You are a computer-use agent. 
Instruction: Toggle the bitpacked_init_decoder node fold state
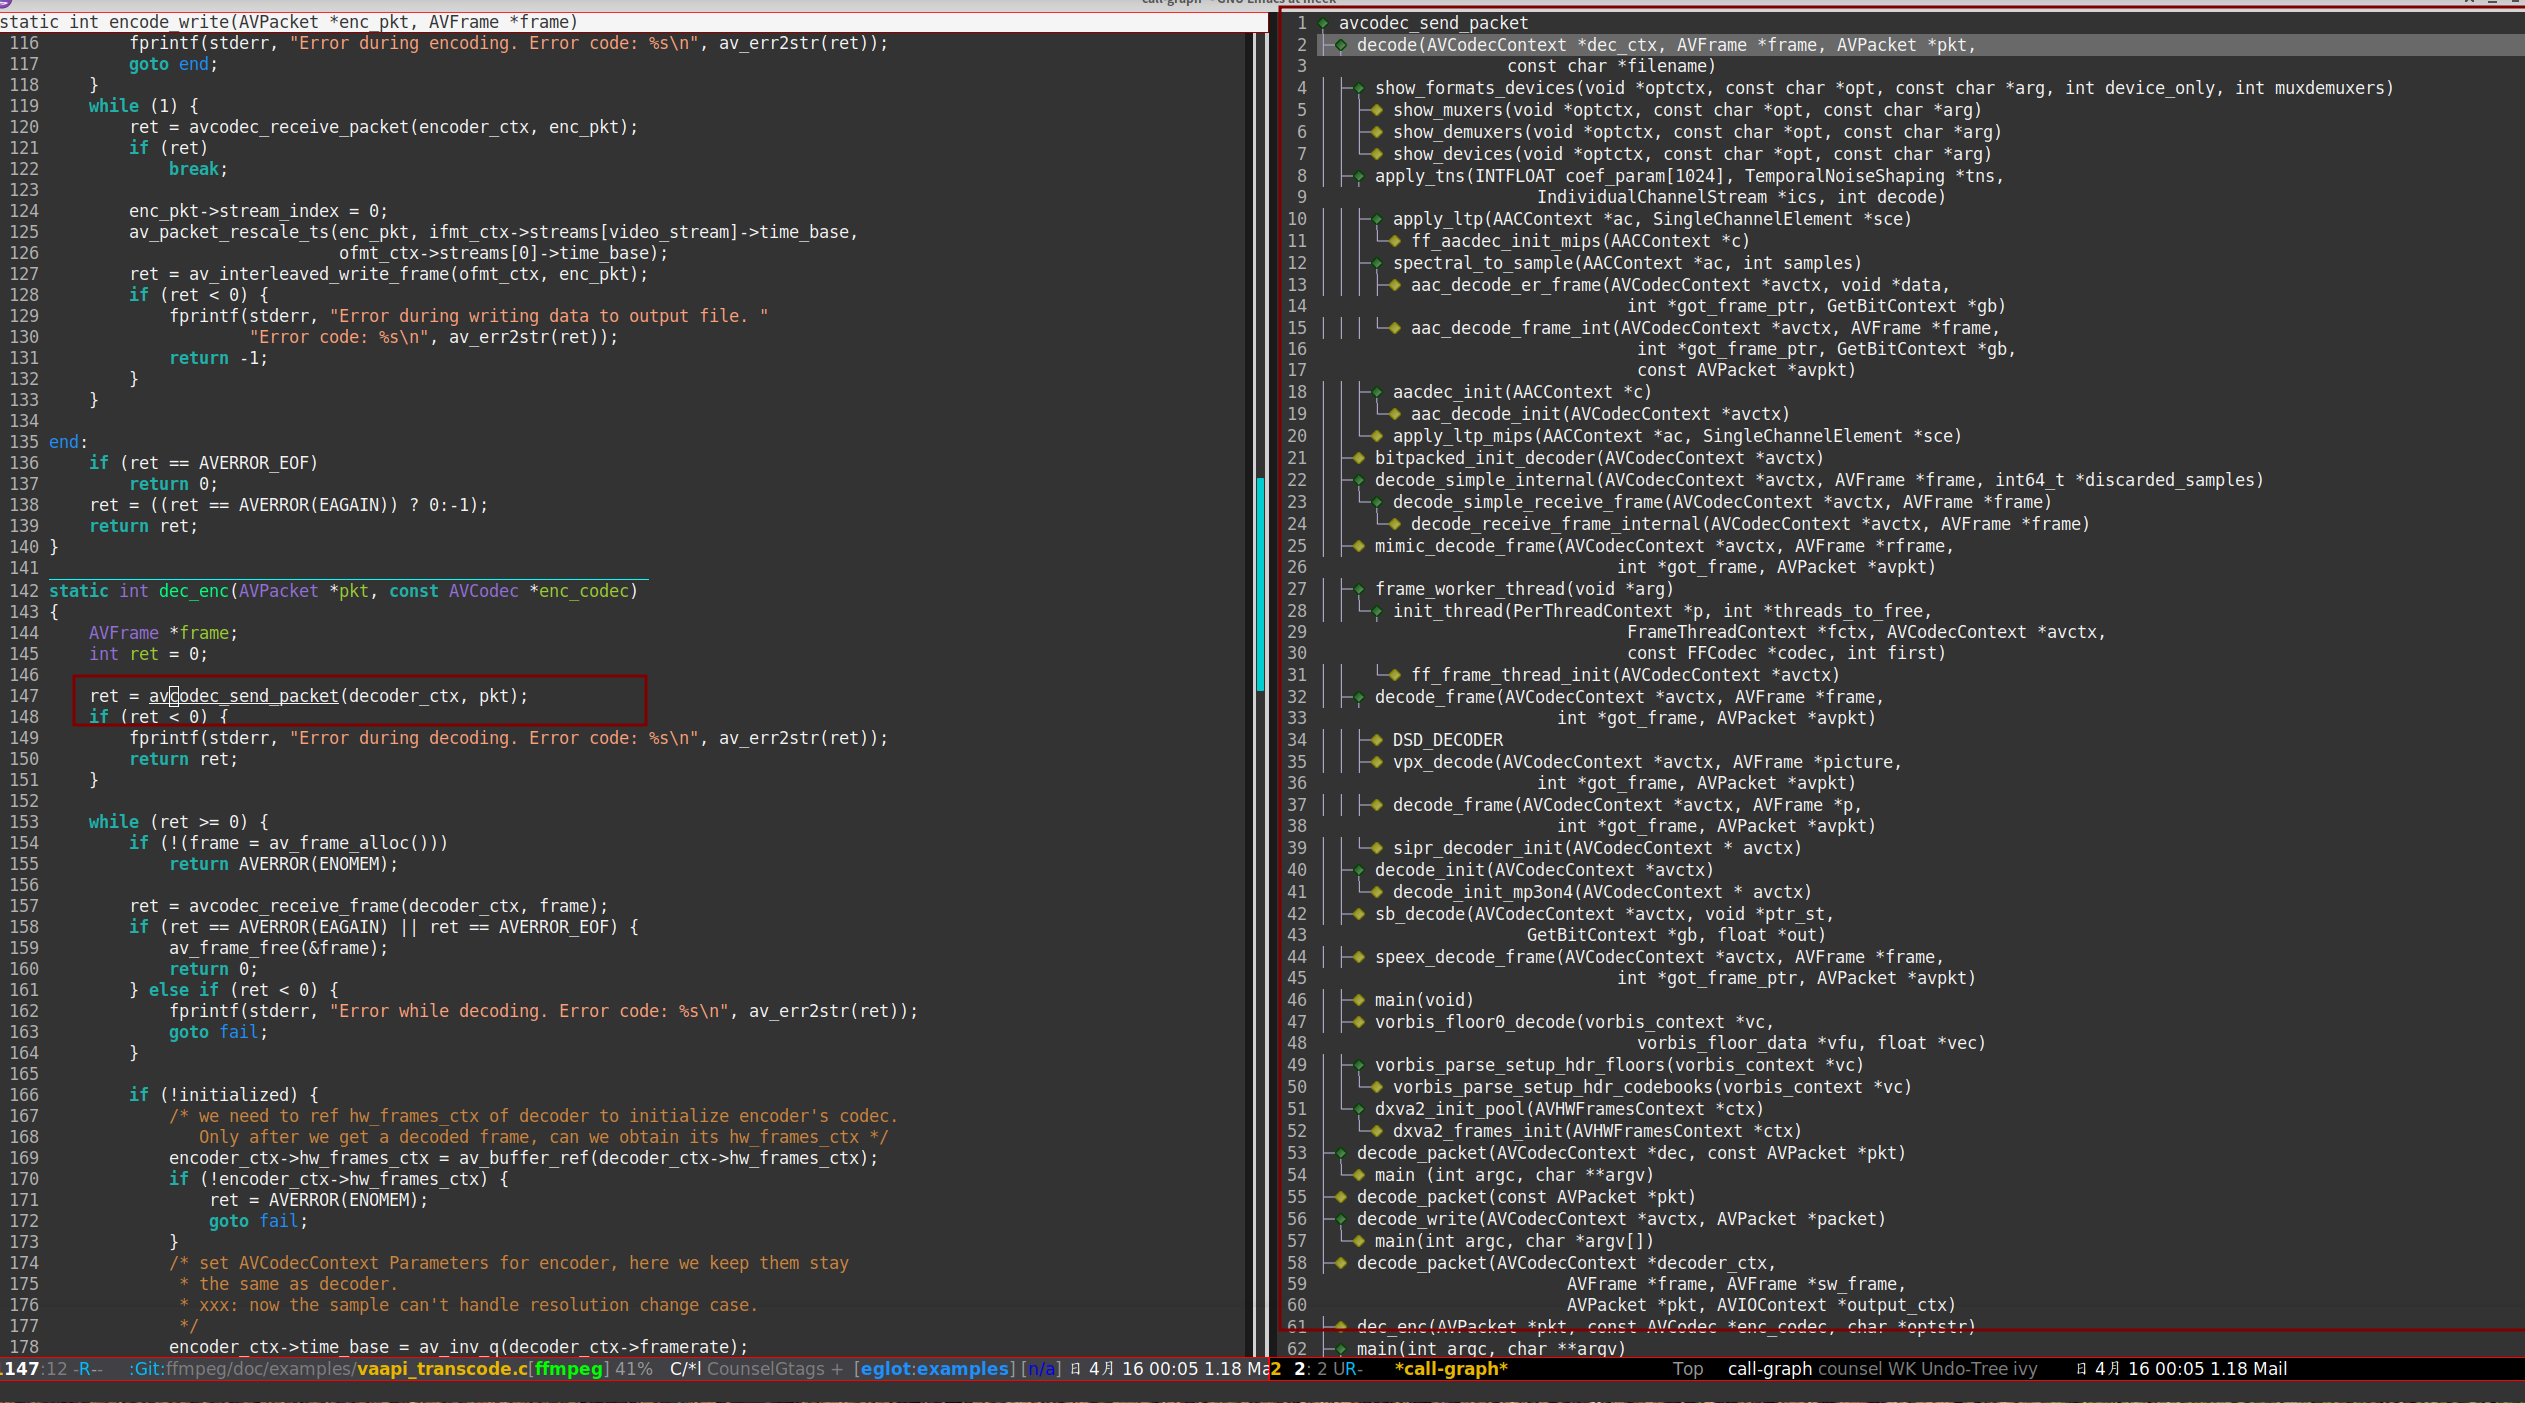pyautogui.click(x=1357, y=458)
